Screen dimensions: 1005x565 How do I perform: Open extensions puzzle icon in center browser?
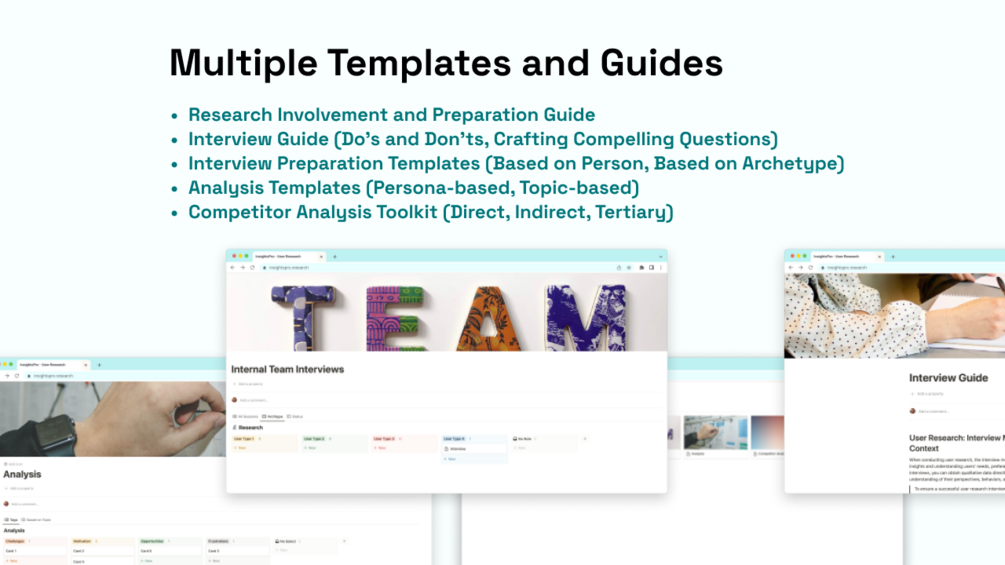coord(642,268)
